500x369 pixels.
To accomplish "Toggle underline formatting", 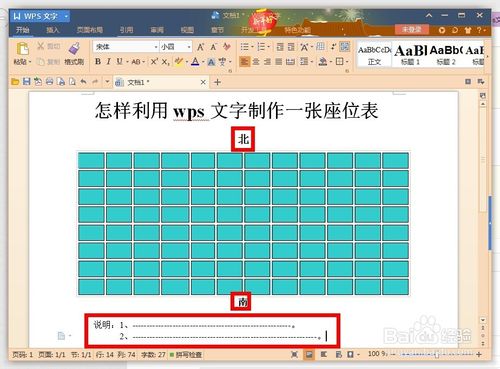I will click(119, 62).
